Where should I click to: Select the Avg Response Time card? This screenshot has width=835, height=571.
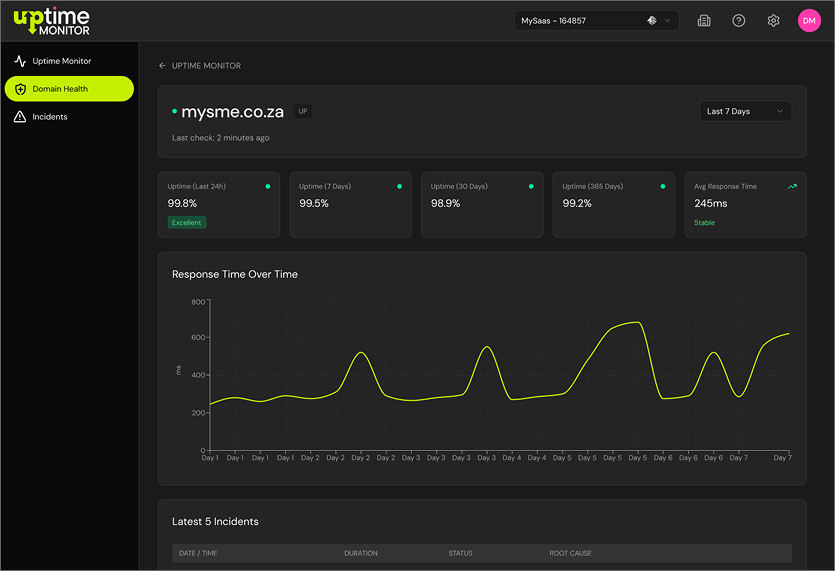(746, 205)
